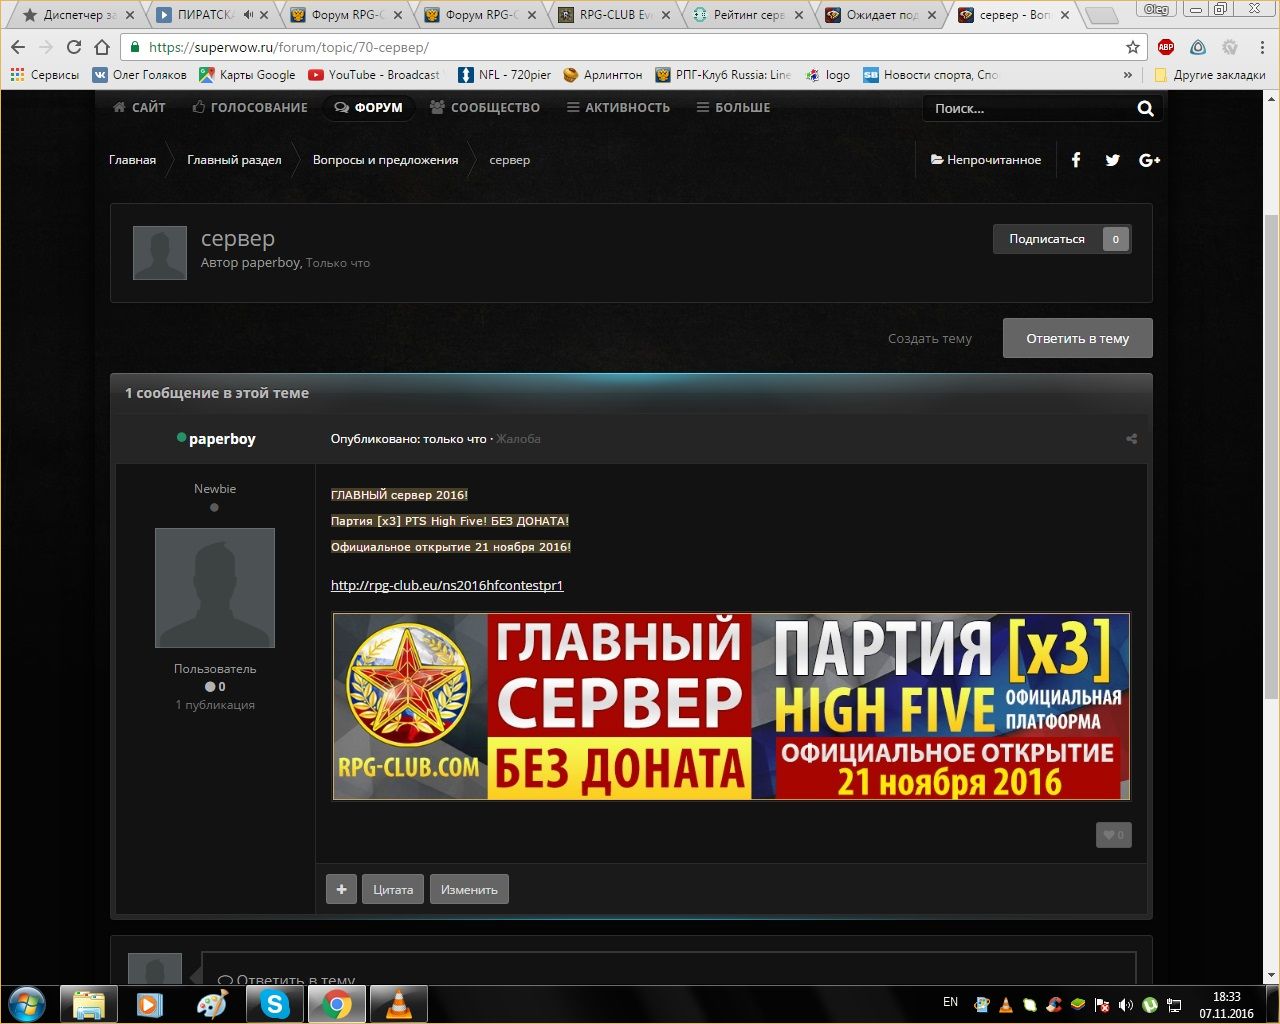The width and height of the screenshot is (1280, 1024).
Task: Go back with browser back arrow
Action: click(x=18, y=47)
